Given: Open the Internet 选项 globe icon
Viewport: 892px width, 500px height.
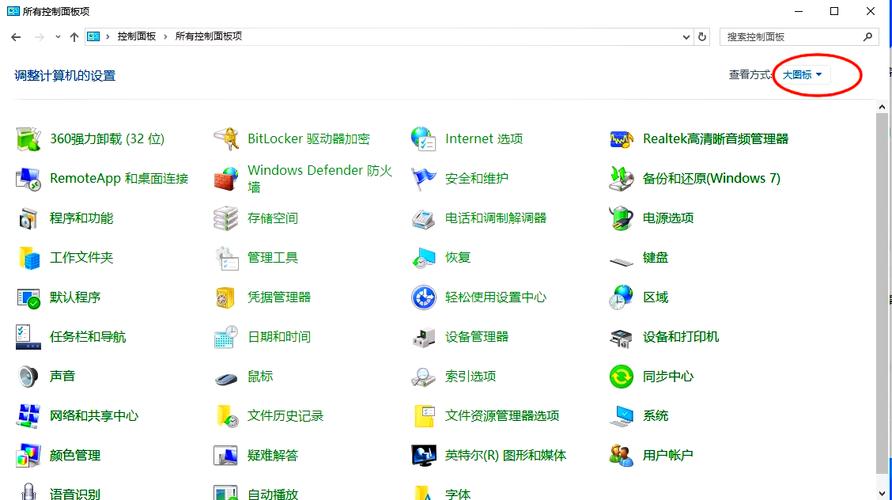Looking at the screenshot, I should (423, 139).
